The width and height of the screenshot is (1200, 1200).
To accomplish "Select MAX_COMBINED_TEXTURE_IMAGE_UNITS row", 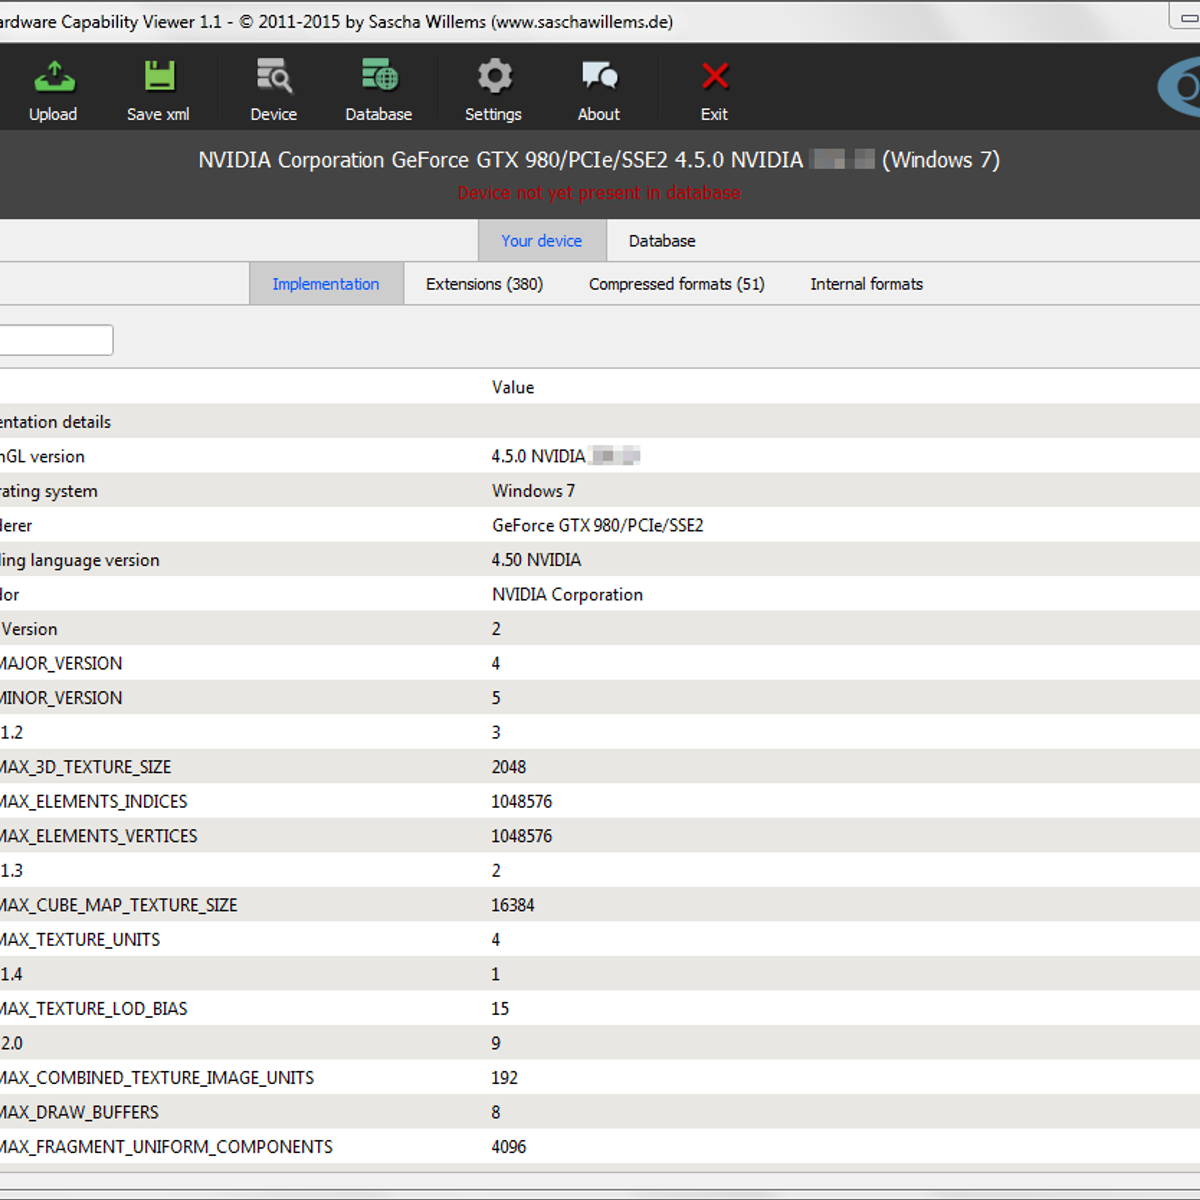I will point(600,1077).
